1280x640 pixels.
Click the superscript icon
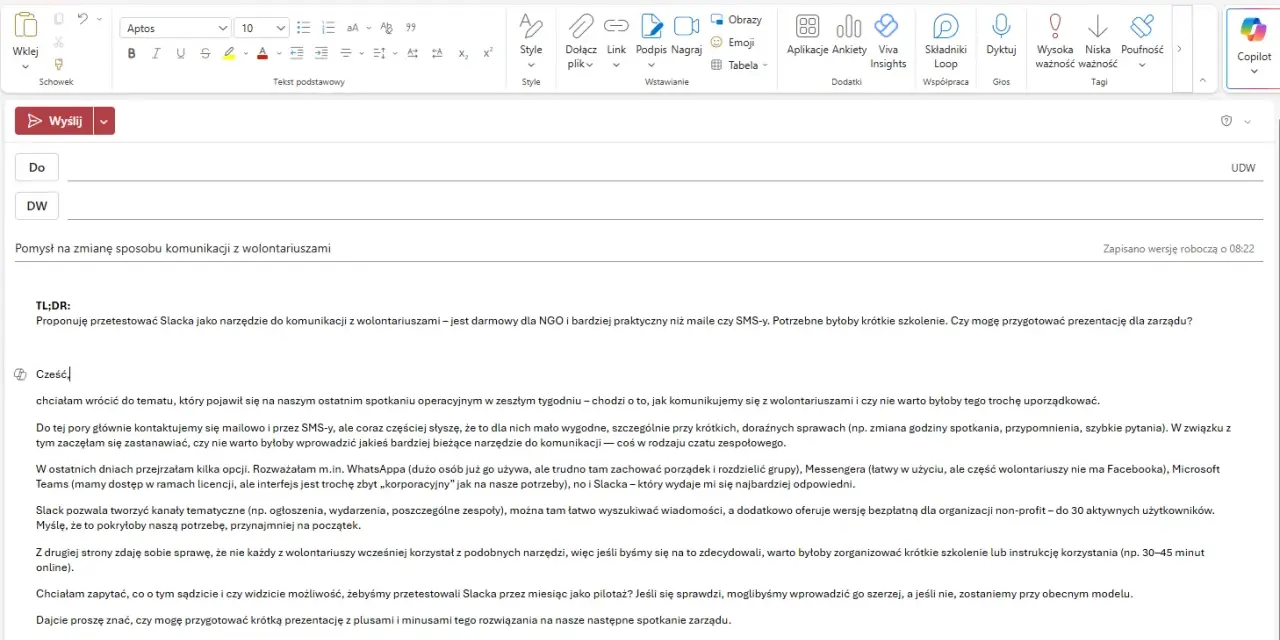488,53
